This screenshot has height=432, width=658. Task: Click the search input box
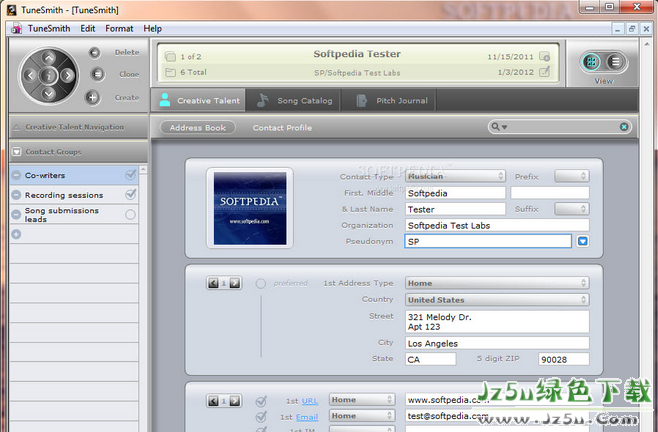pos(562,127)
